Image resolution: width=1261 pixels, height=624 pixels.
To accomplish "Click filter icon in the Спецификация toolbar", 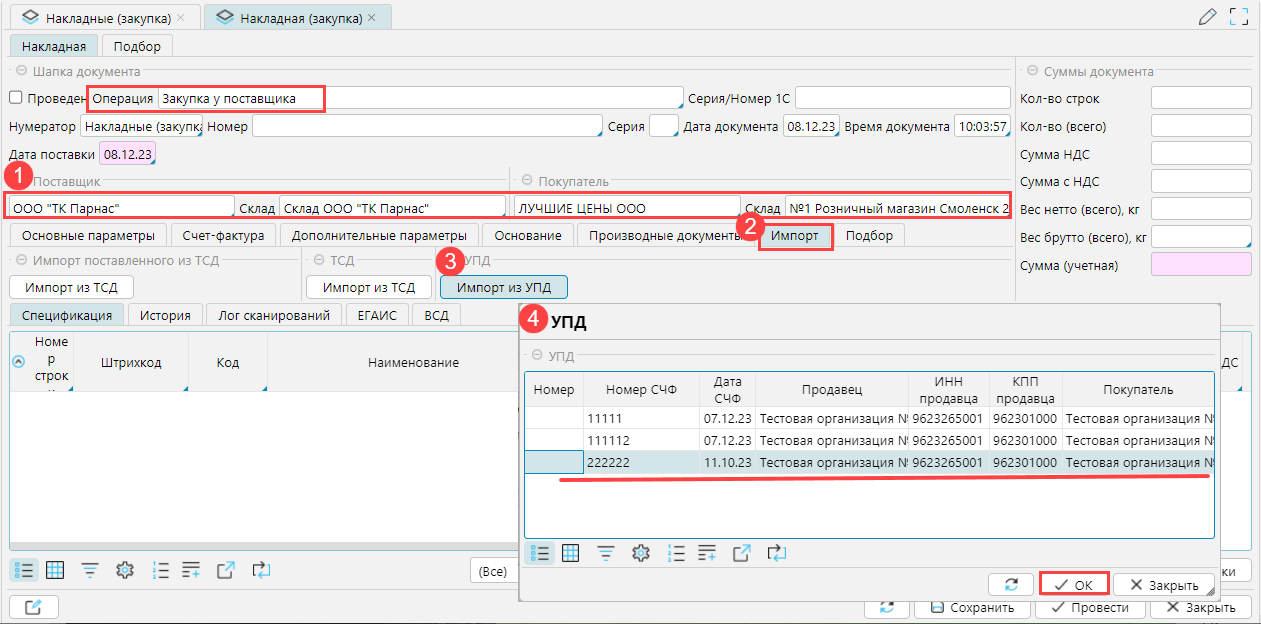I will click(x=90, y=570).
